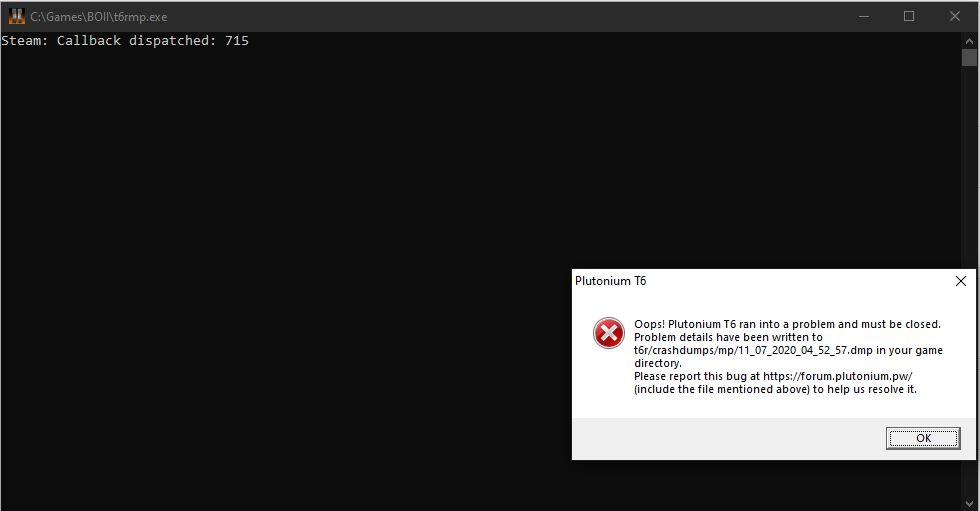
Task: Click the t6rmp.exe console title bar icon
Action: tap(17, 16)
